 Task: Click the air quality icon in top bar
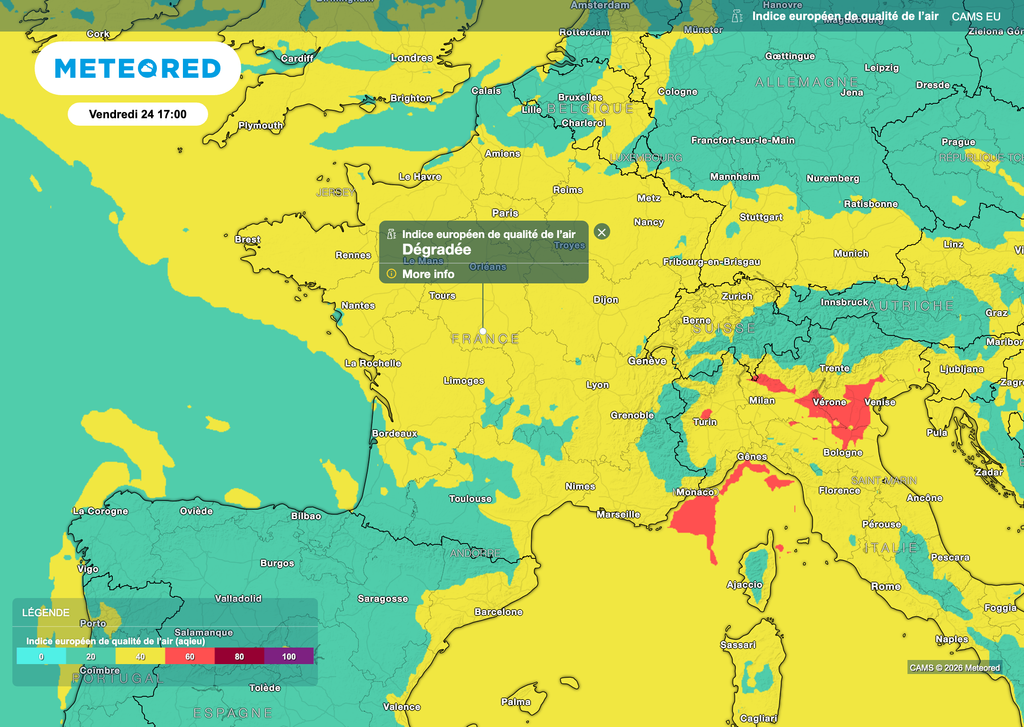(738, 16)
